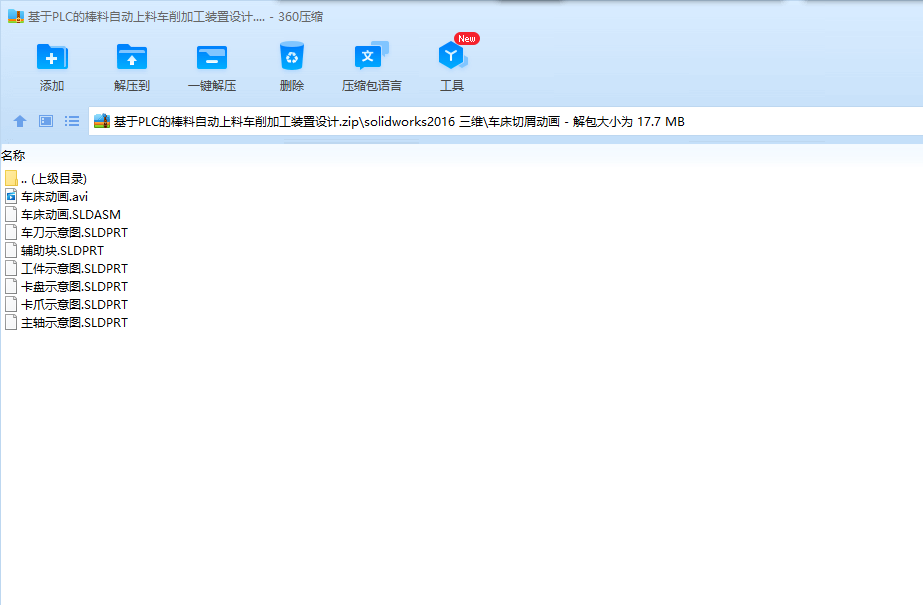
Task: Click the 添加 (Add) toolbar icon
Action: [52, 58]
